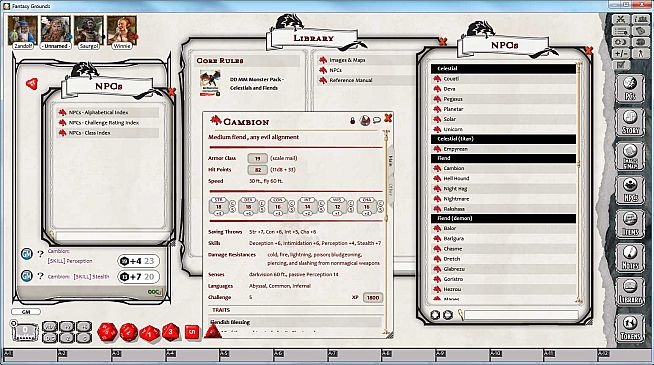
Task: Toggle the -5 modifier button
Action: pyautogui.click(x=84, y=337)
